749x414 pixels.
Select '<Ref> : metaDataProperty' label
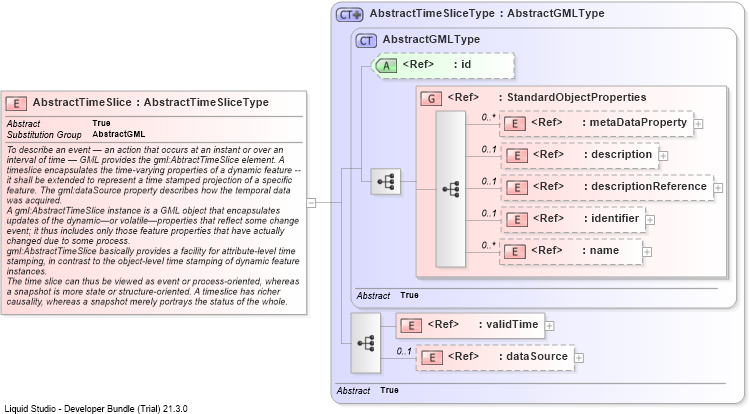pyautogui.click(x=609, y=123)
